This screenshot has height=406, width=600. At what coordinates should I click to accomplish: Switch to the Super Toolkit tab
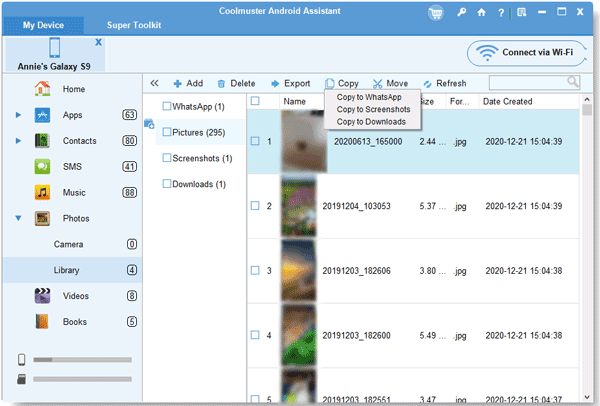[x=134, y=25]
